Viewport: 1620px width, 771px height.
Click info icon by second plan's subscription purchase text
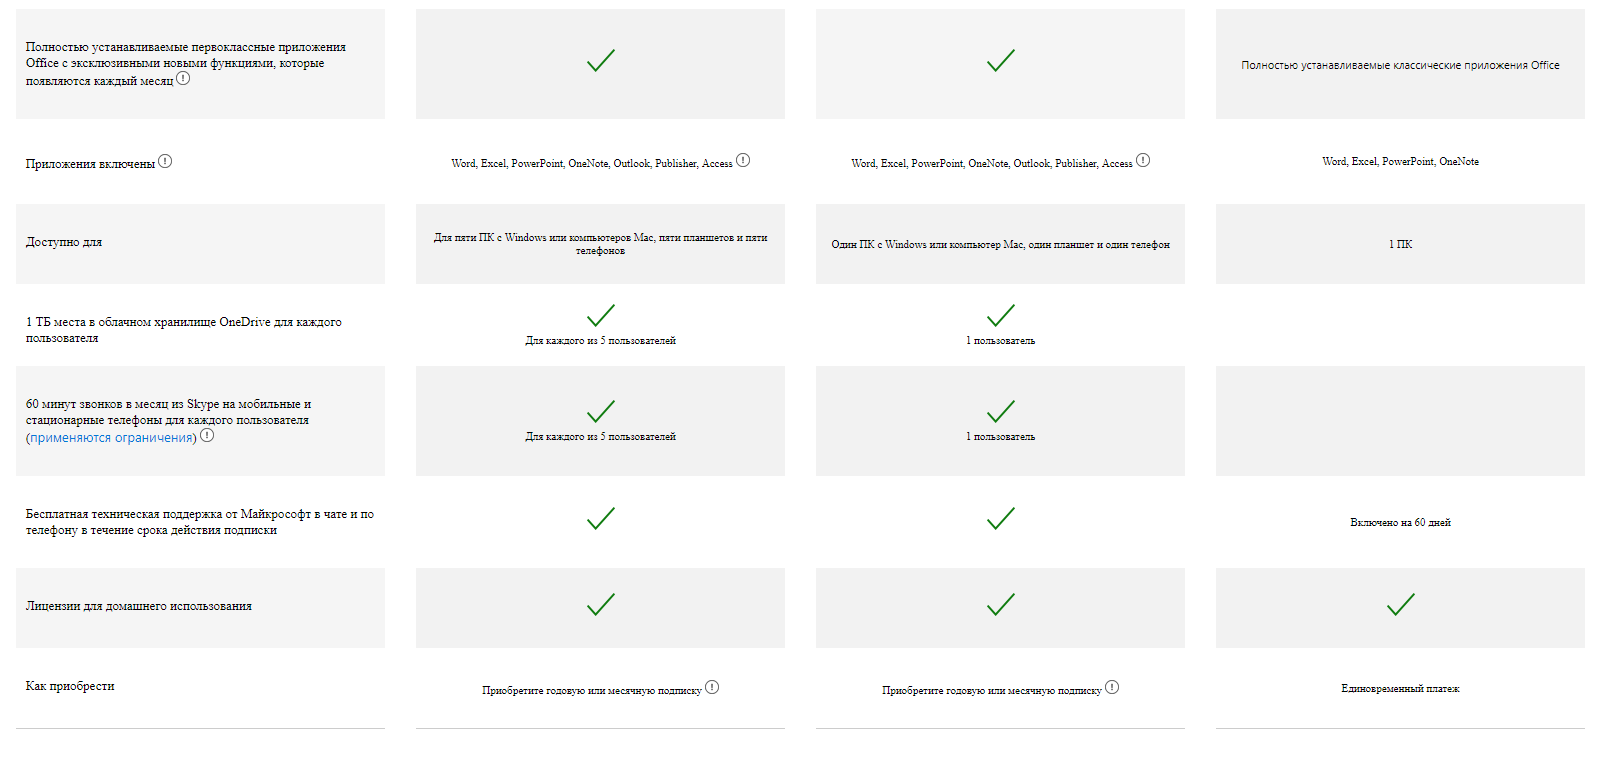click(1112, 687)
